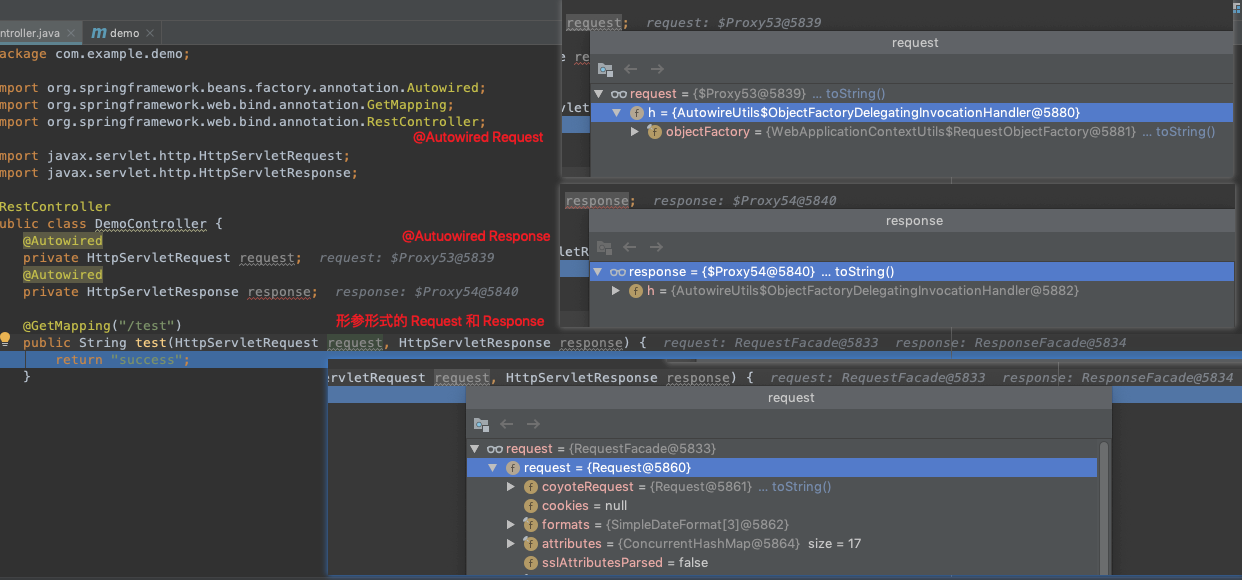Collapse the request $Proxy53@5839 node
1242x580 pixels.
[599, 94]
